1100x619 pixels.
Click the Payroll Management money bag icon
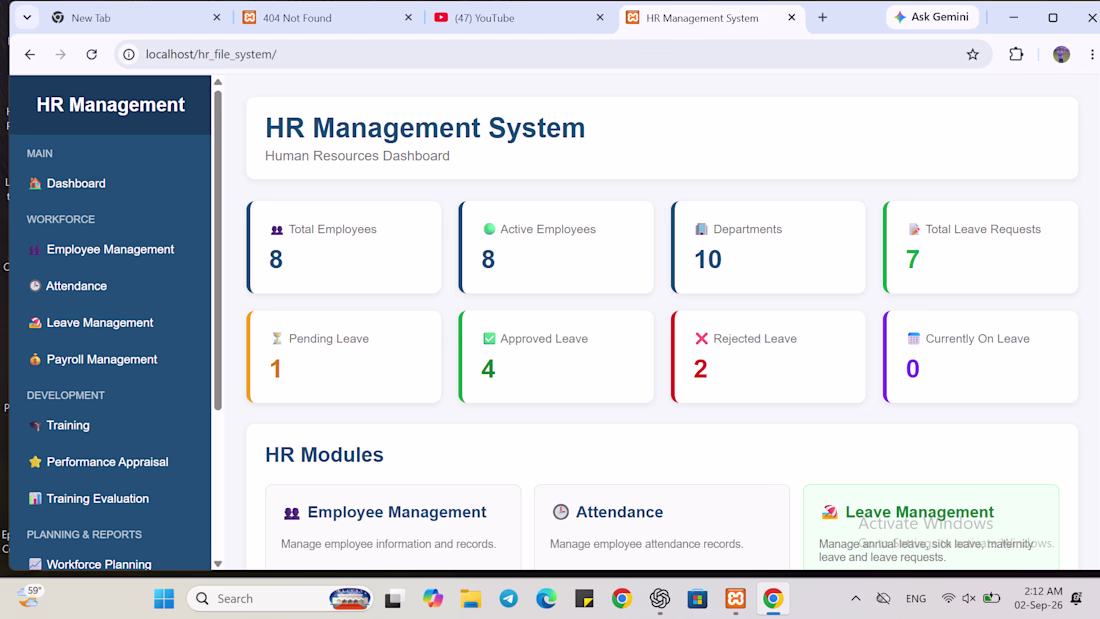click(35, 359)
